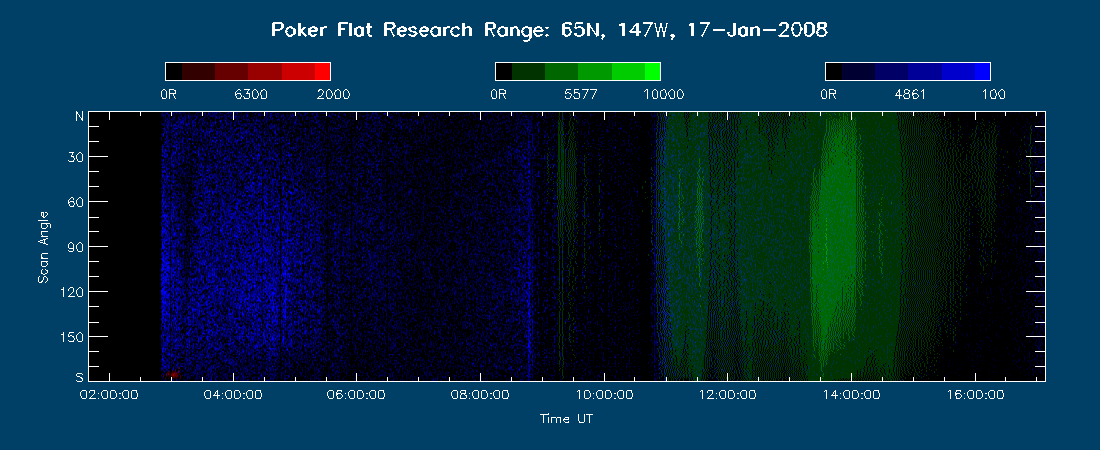Click the '10:00:00' time tick label
Image resolution: width=1100 pixels, height=450 pixels.
tap(605, 395)
